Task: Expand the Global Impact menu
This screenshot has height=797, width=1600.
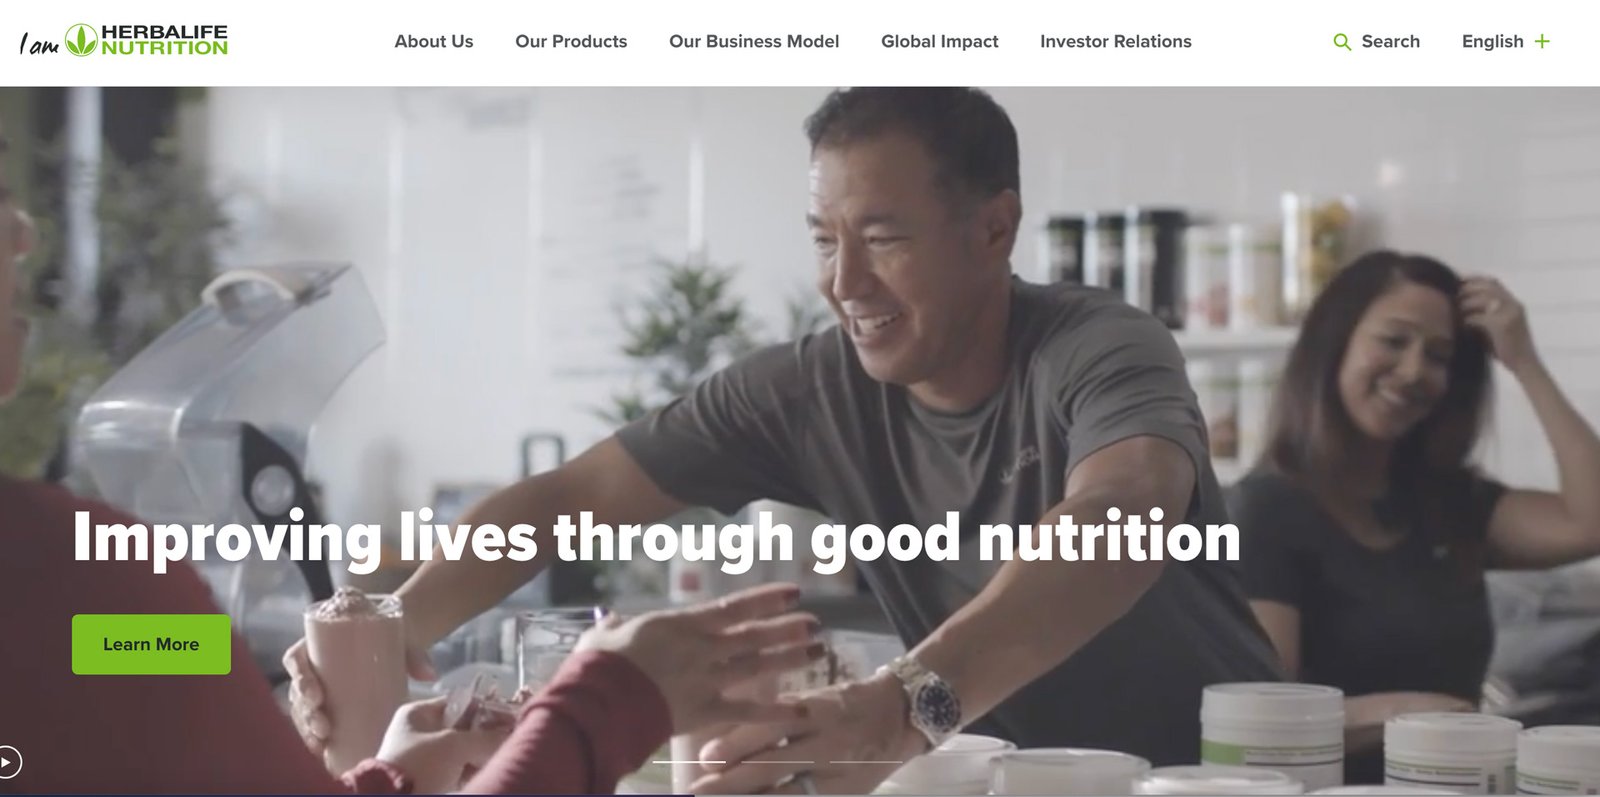Action: [939, 41]
